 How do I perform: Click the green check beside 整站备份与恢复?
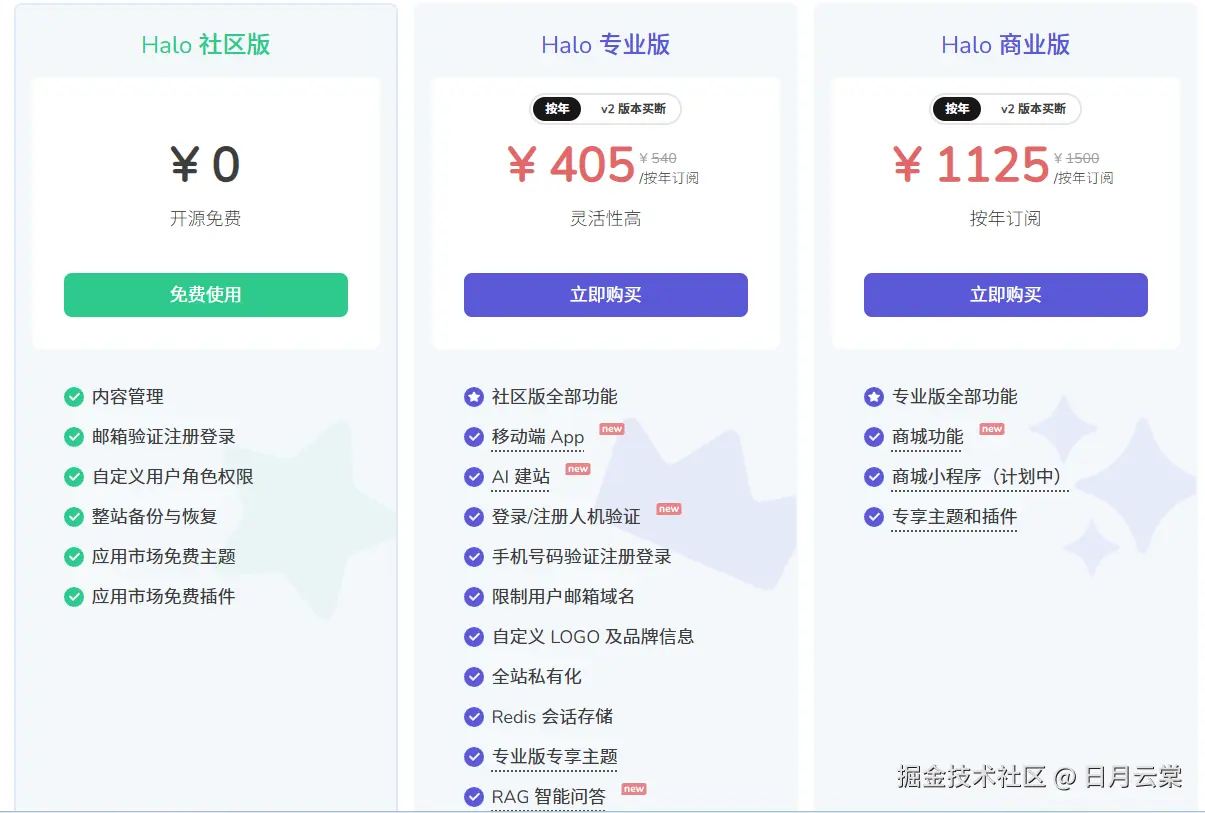click(x=74, y=517)
